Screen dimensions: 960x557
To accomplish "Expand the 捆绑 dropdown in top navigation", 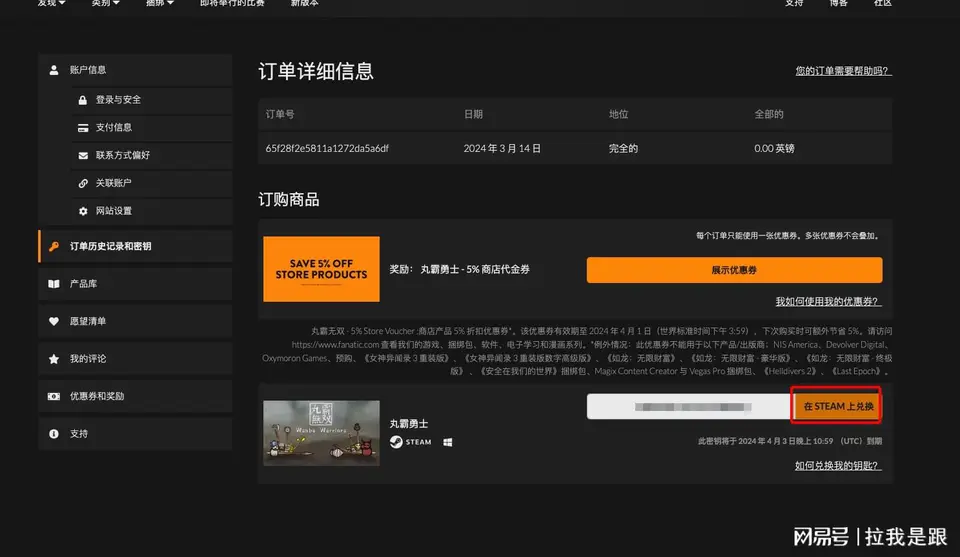I will (160, 3).
